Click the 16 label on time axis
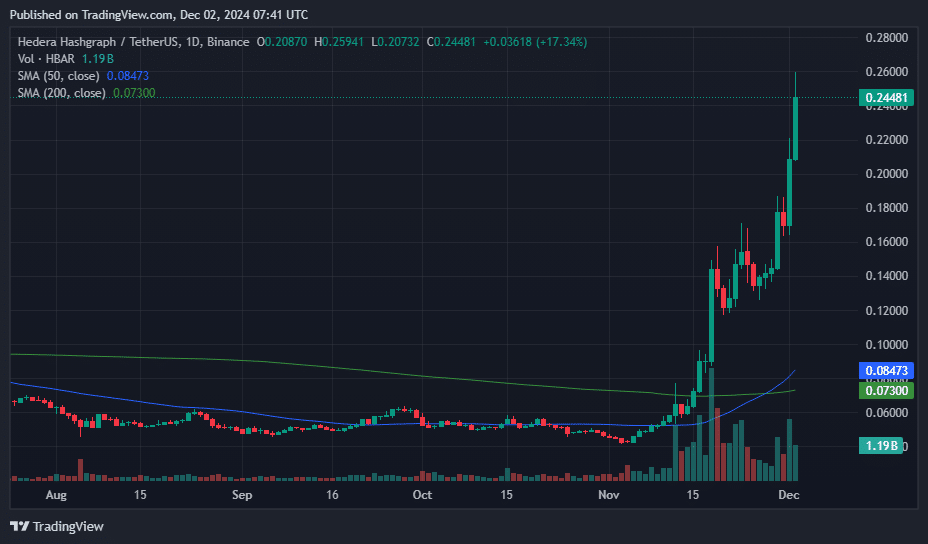 [333, 495]
